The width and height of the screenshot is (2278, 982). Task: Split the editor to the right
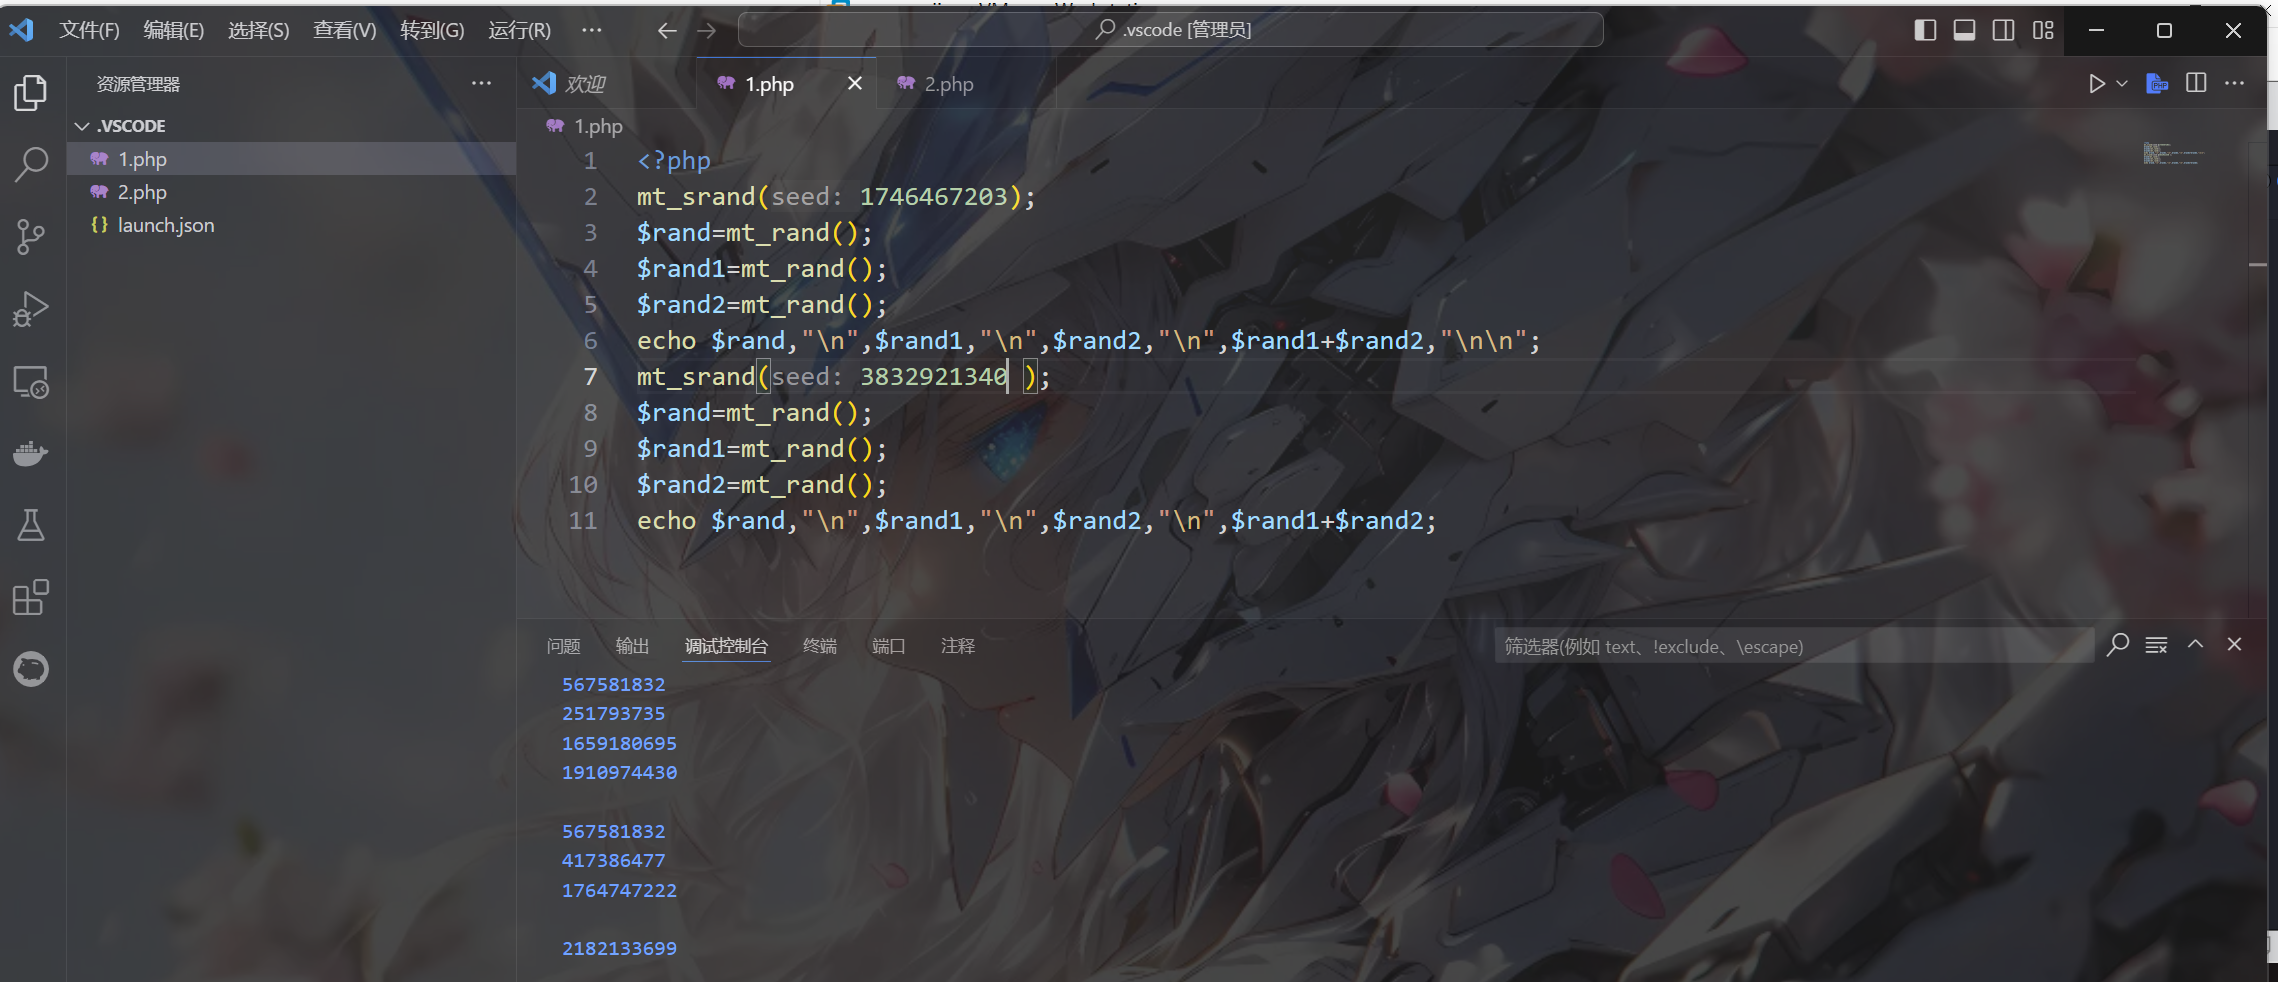[x=2196, y=83]
